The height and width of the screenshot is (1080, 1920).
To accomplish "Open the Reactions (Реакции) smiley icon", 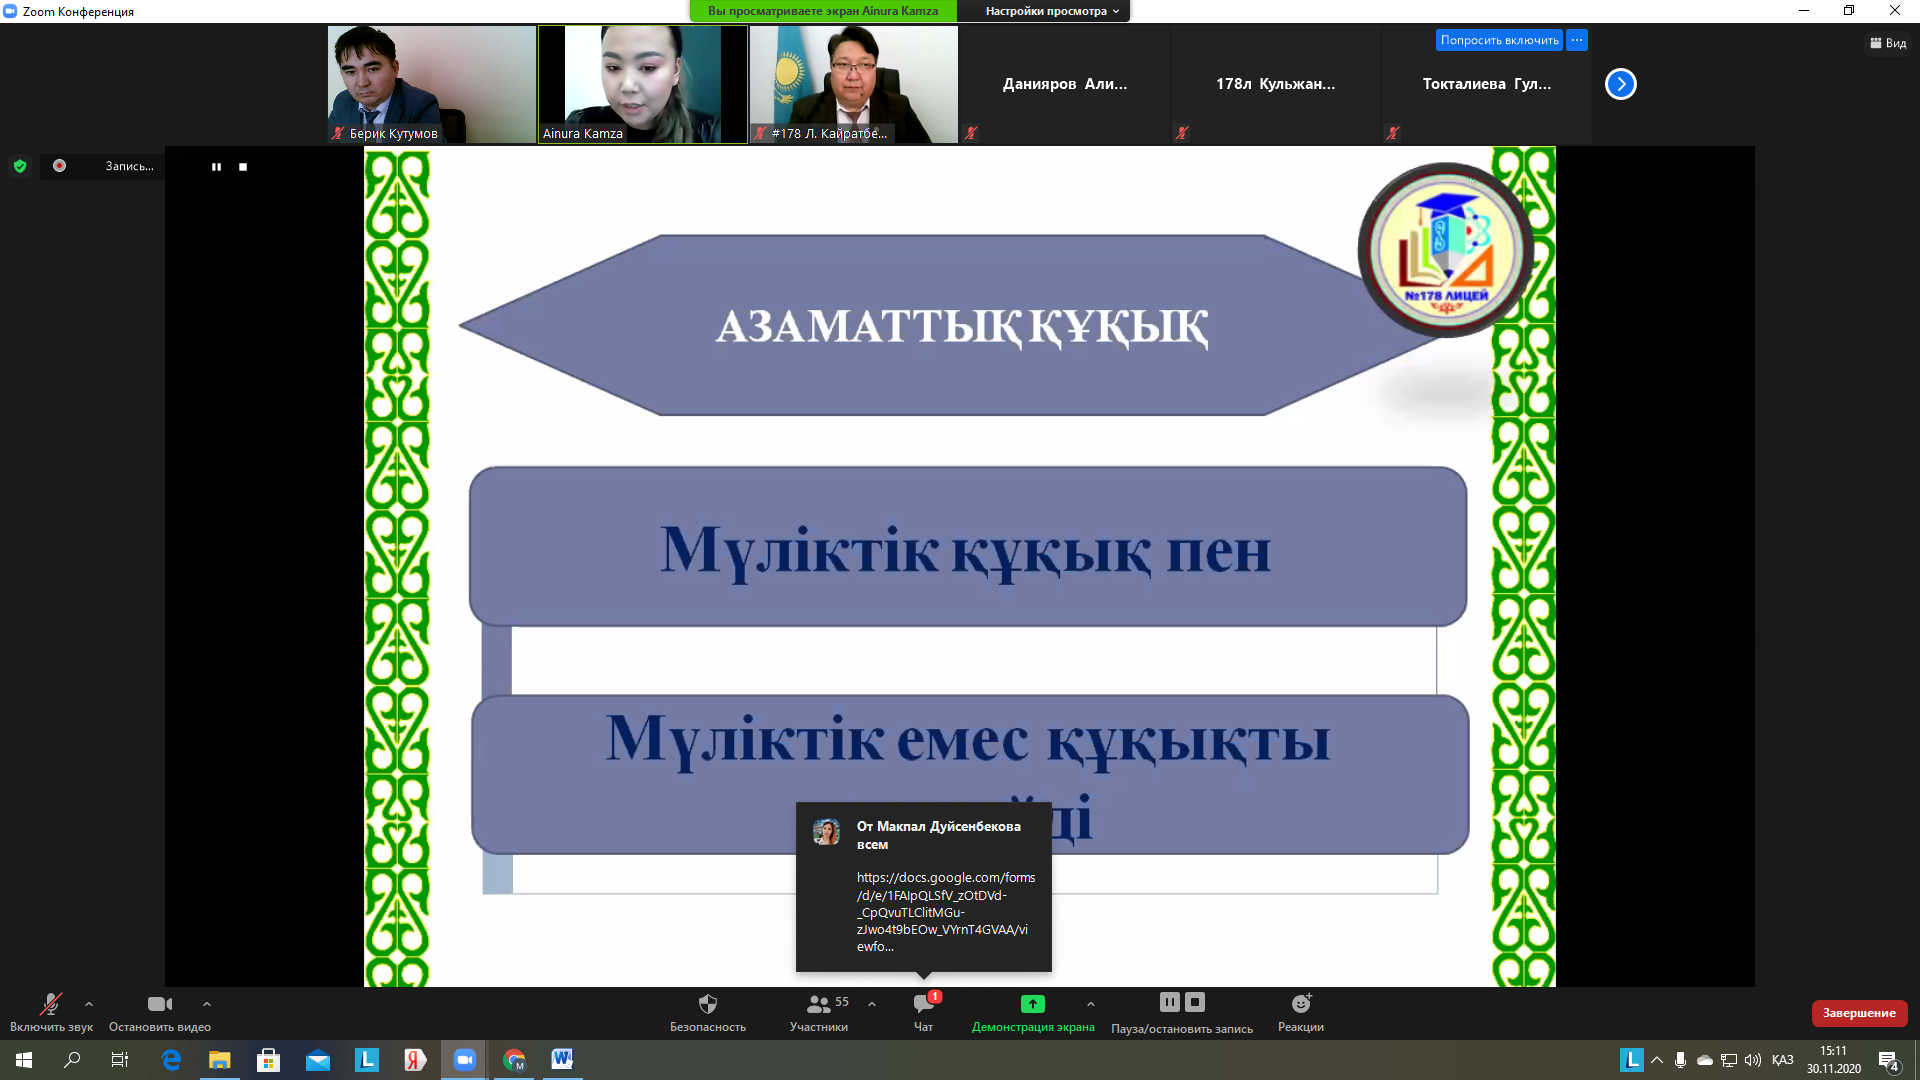I will (x=1300, y=1004).
